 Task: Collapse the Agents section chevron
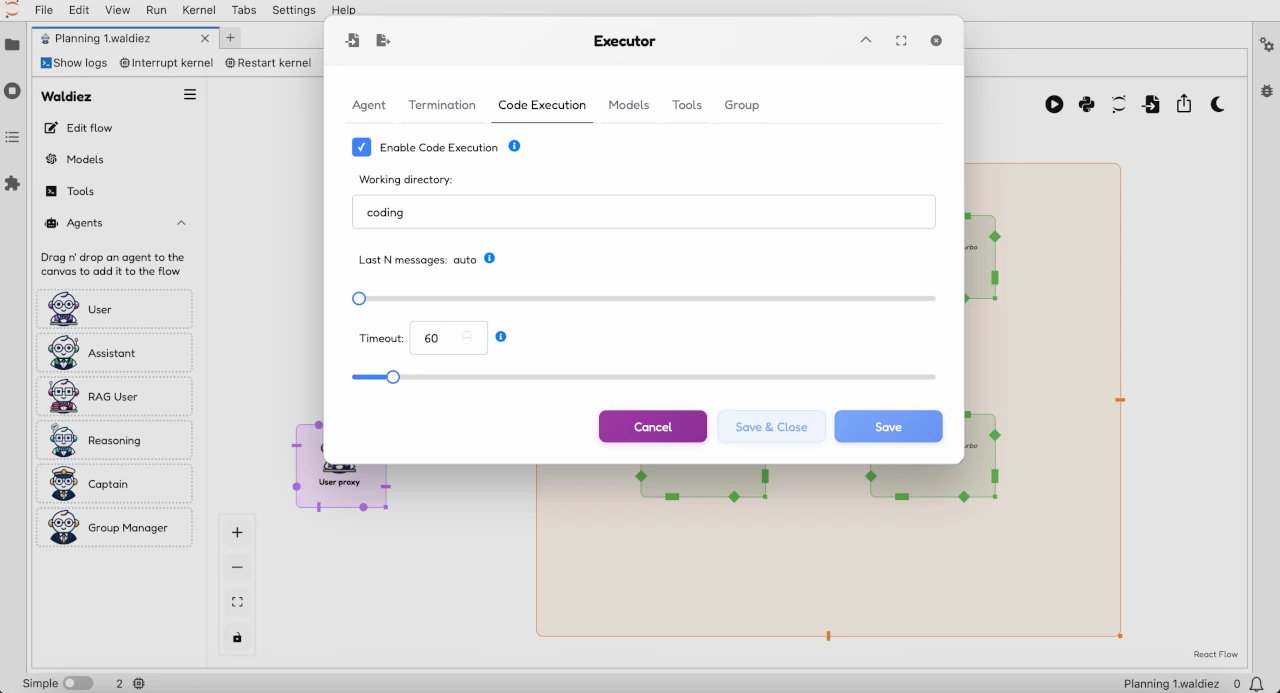(181, 223)
